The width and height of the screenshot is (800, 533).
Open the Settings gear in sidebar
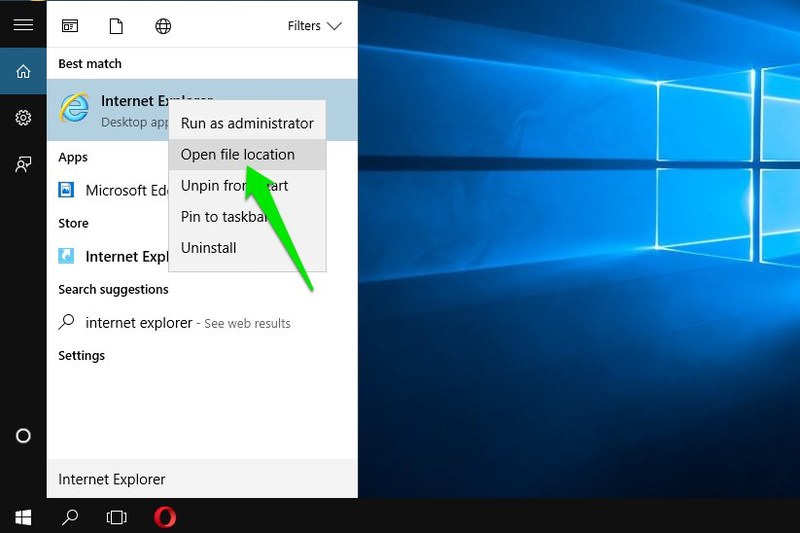point(23,118)
